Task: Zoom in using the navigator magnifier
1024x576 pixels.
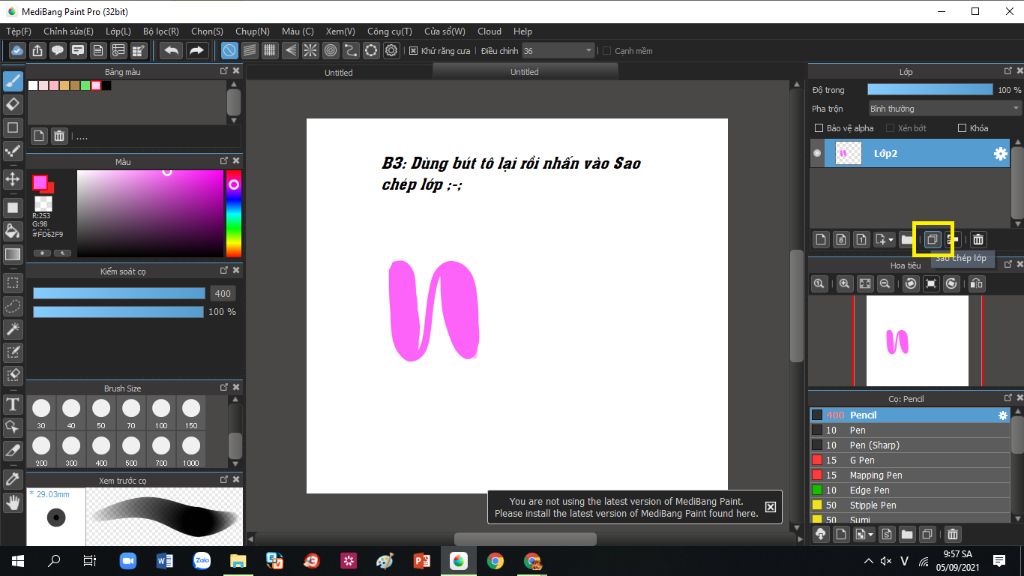Action: (844, 283)
